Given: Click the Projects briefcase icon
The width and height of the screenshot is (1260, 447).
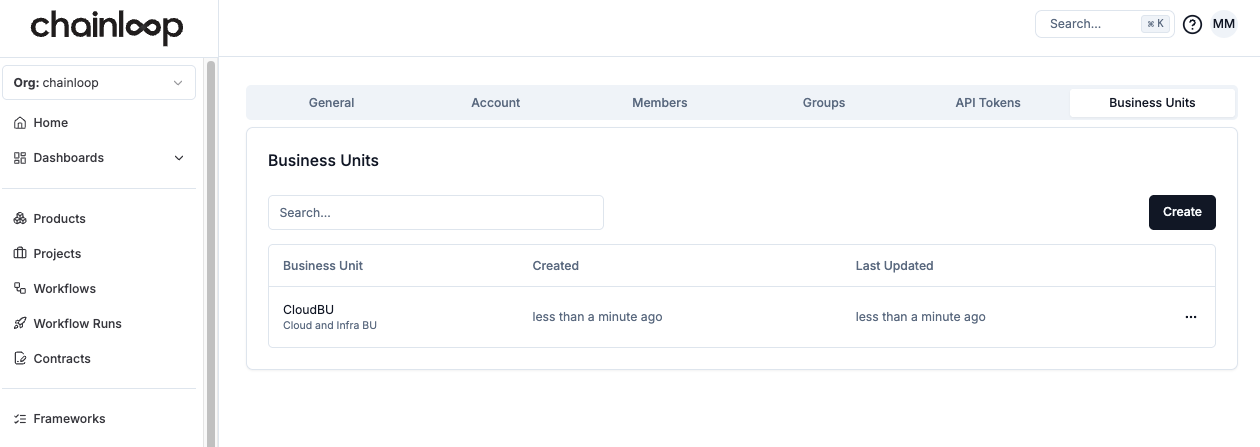Looking at the screenshot, I should [20, 254].
